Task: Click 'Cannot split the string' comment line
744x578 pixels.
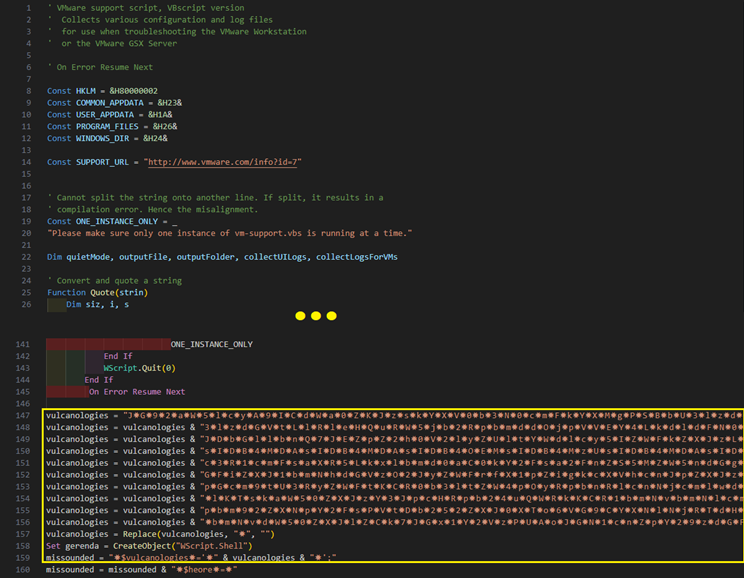Action: coord(216,198)
